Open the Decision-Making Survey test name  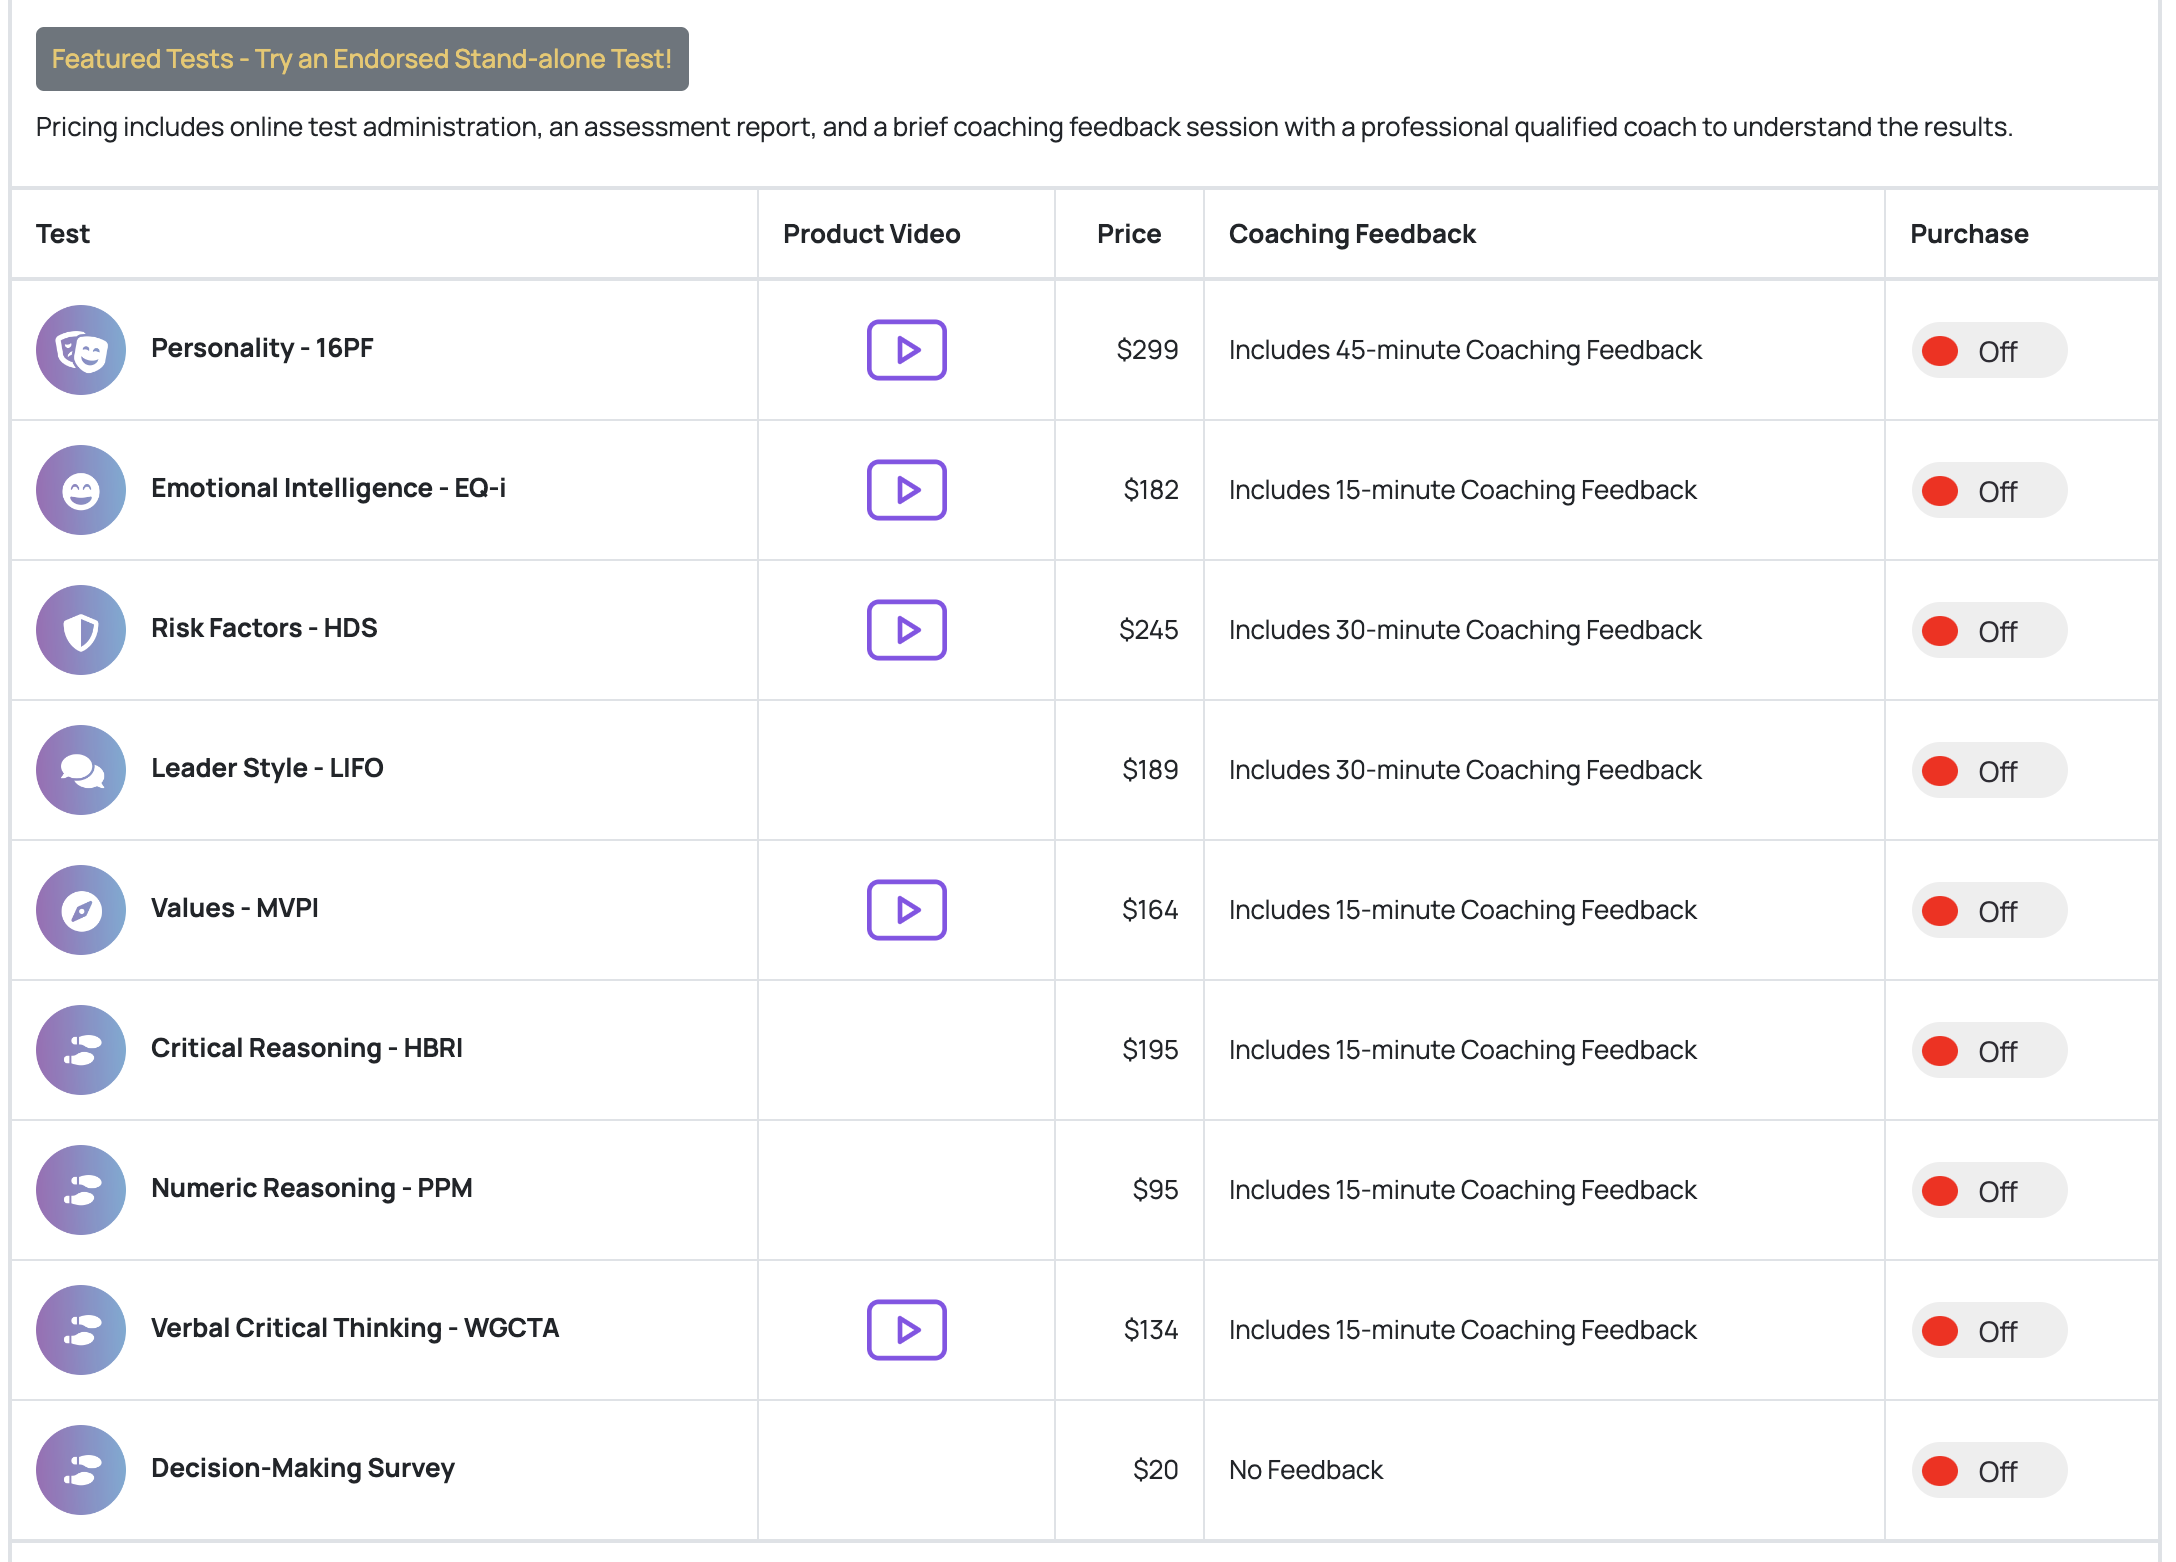(302, 1468)
